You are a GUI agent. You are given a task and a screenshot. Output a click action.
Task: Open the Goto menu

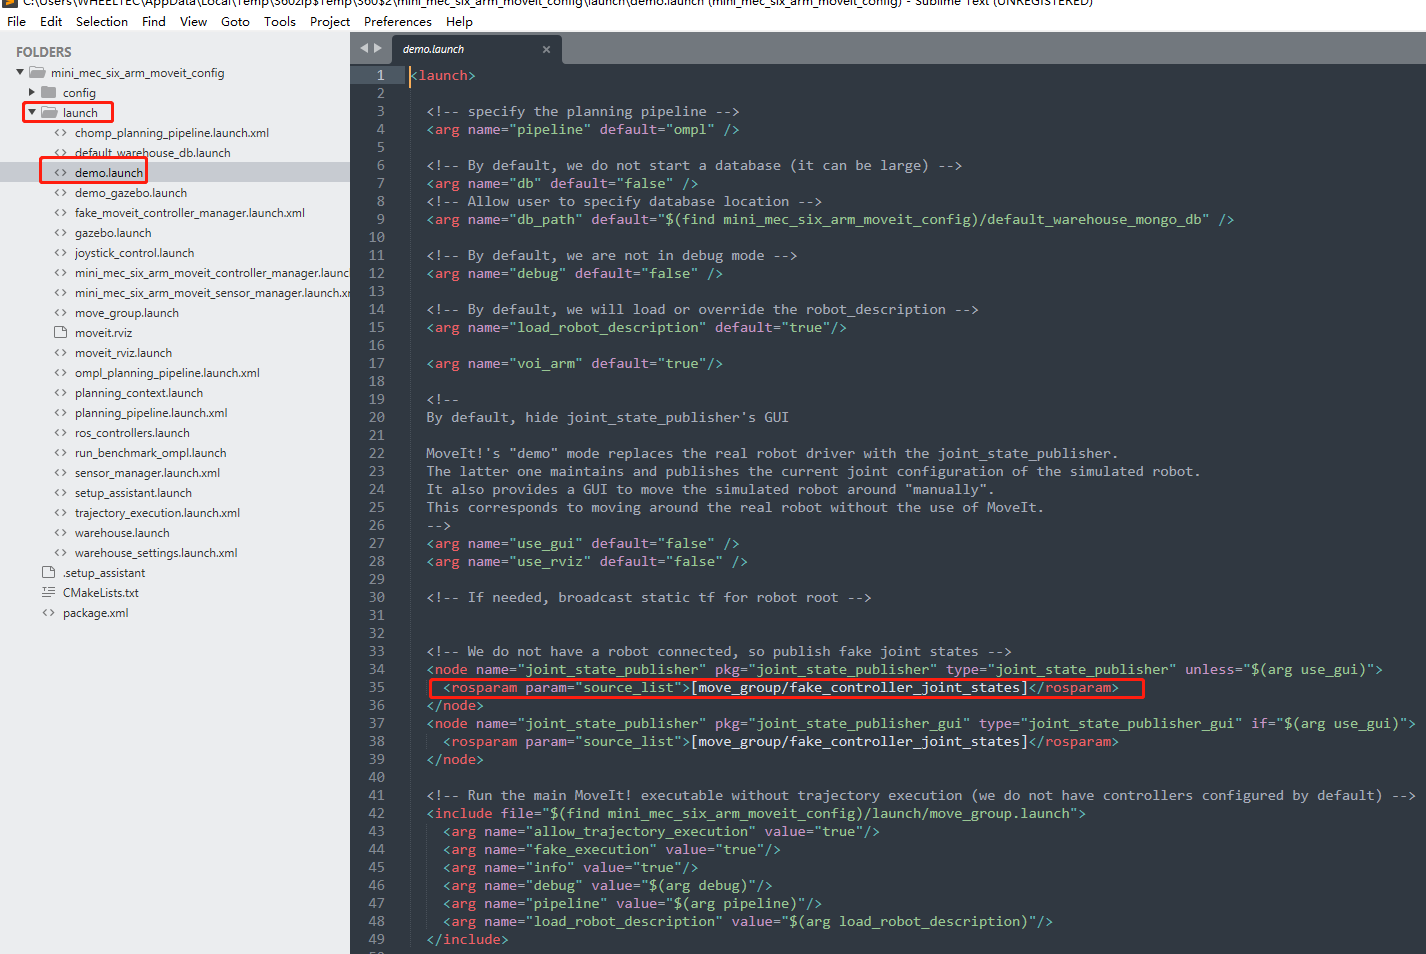tap(235, 21)
